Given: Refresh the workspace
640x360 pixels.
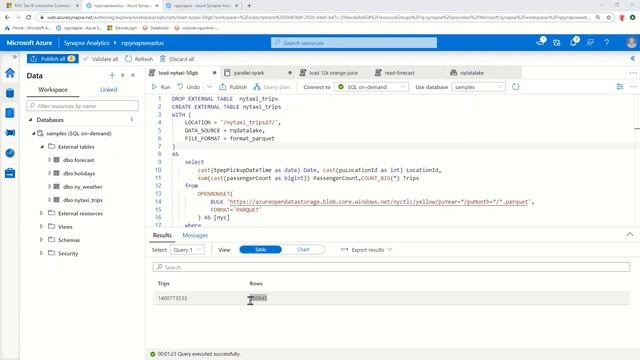Looking at the screenshot, I should 139,59.
